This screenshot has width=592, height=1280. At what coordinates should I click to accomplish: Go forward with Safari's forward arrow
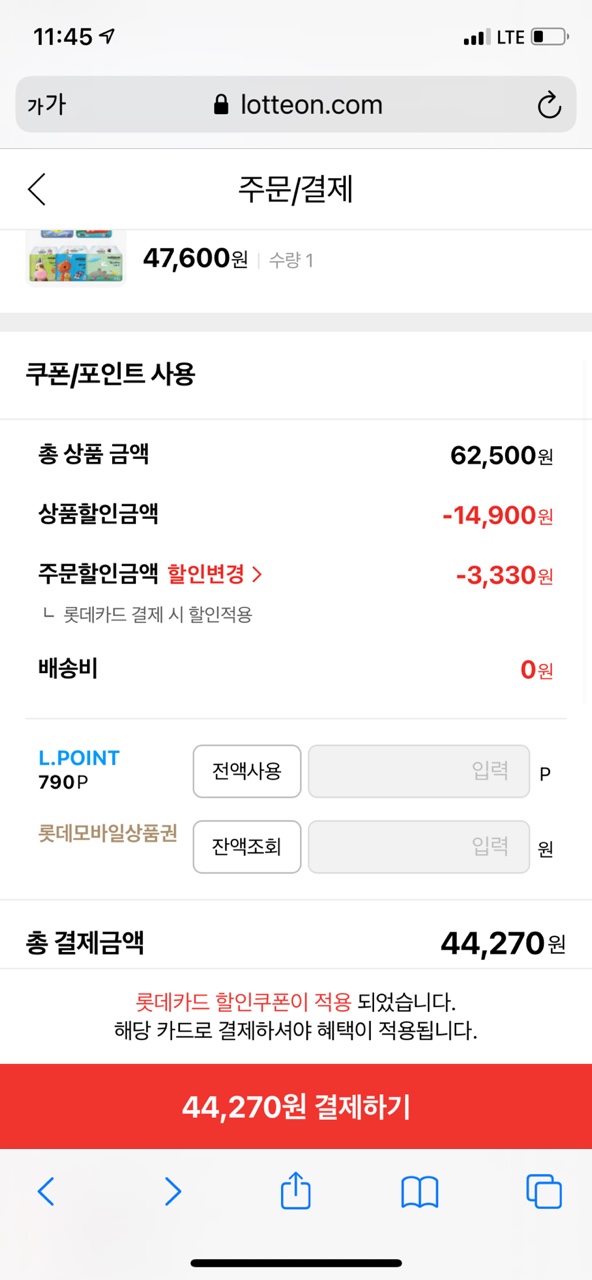coord(172,1191)
